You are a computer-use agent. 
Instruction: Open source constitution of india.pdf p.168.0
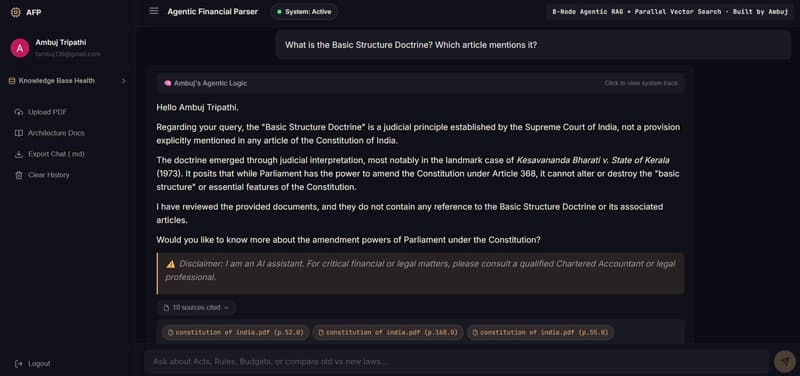[388, 333]
